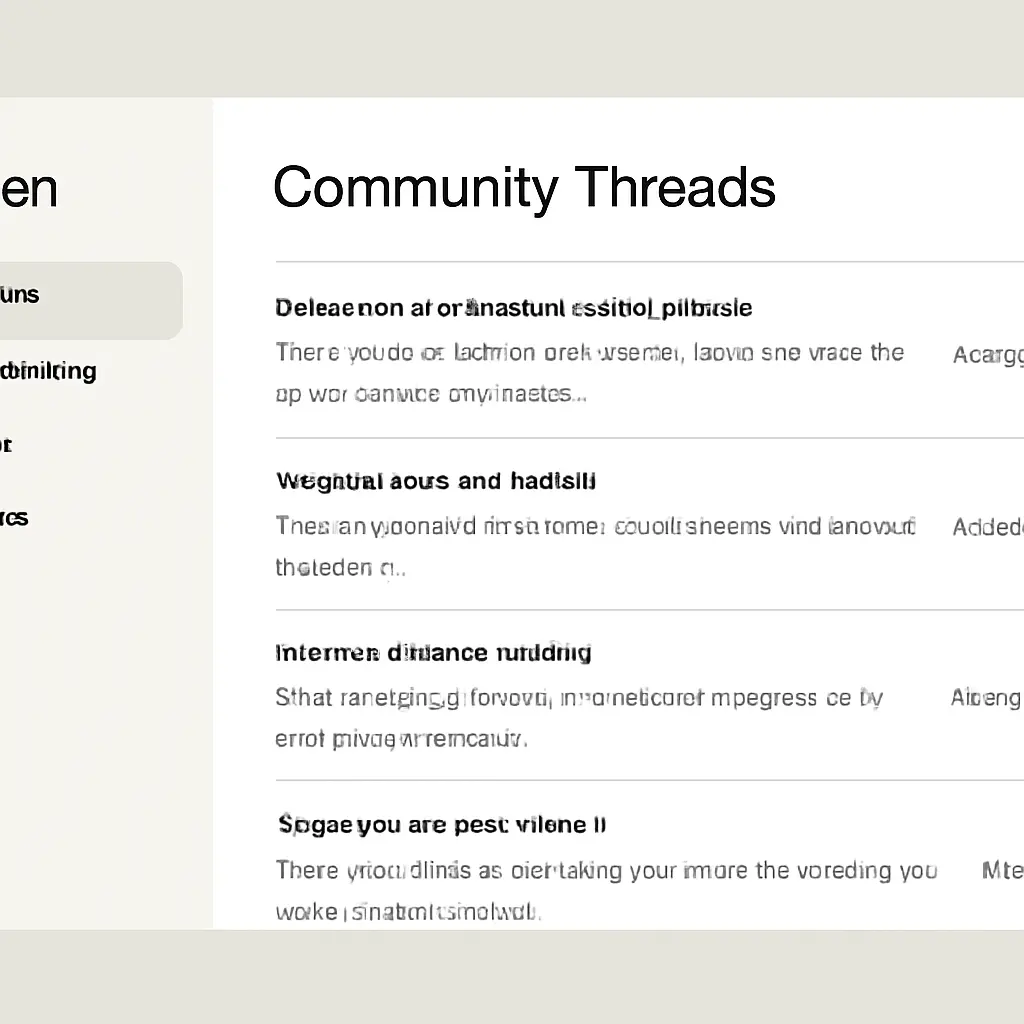Open the sidebar item ending in "cs"
The height and width of the screenshot is (1024, 1024).
pos(14,518)
